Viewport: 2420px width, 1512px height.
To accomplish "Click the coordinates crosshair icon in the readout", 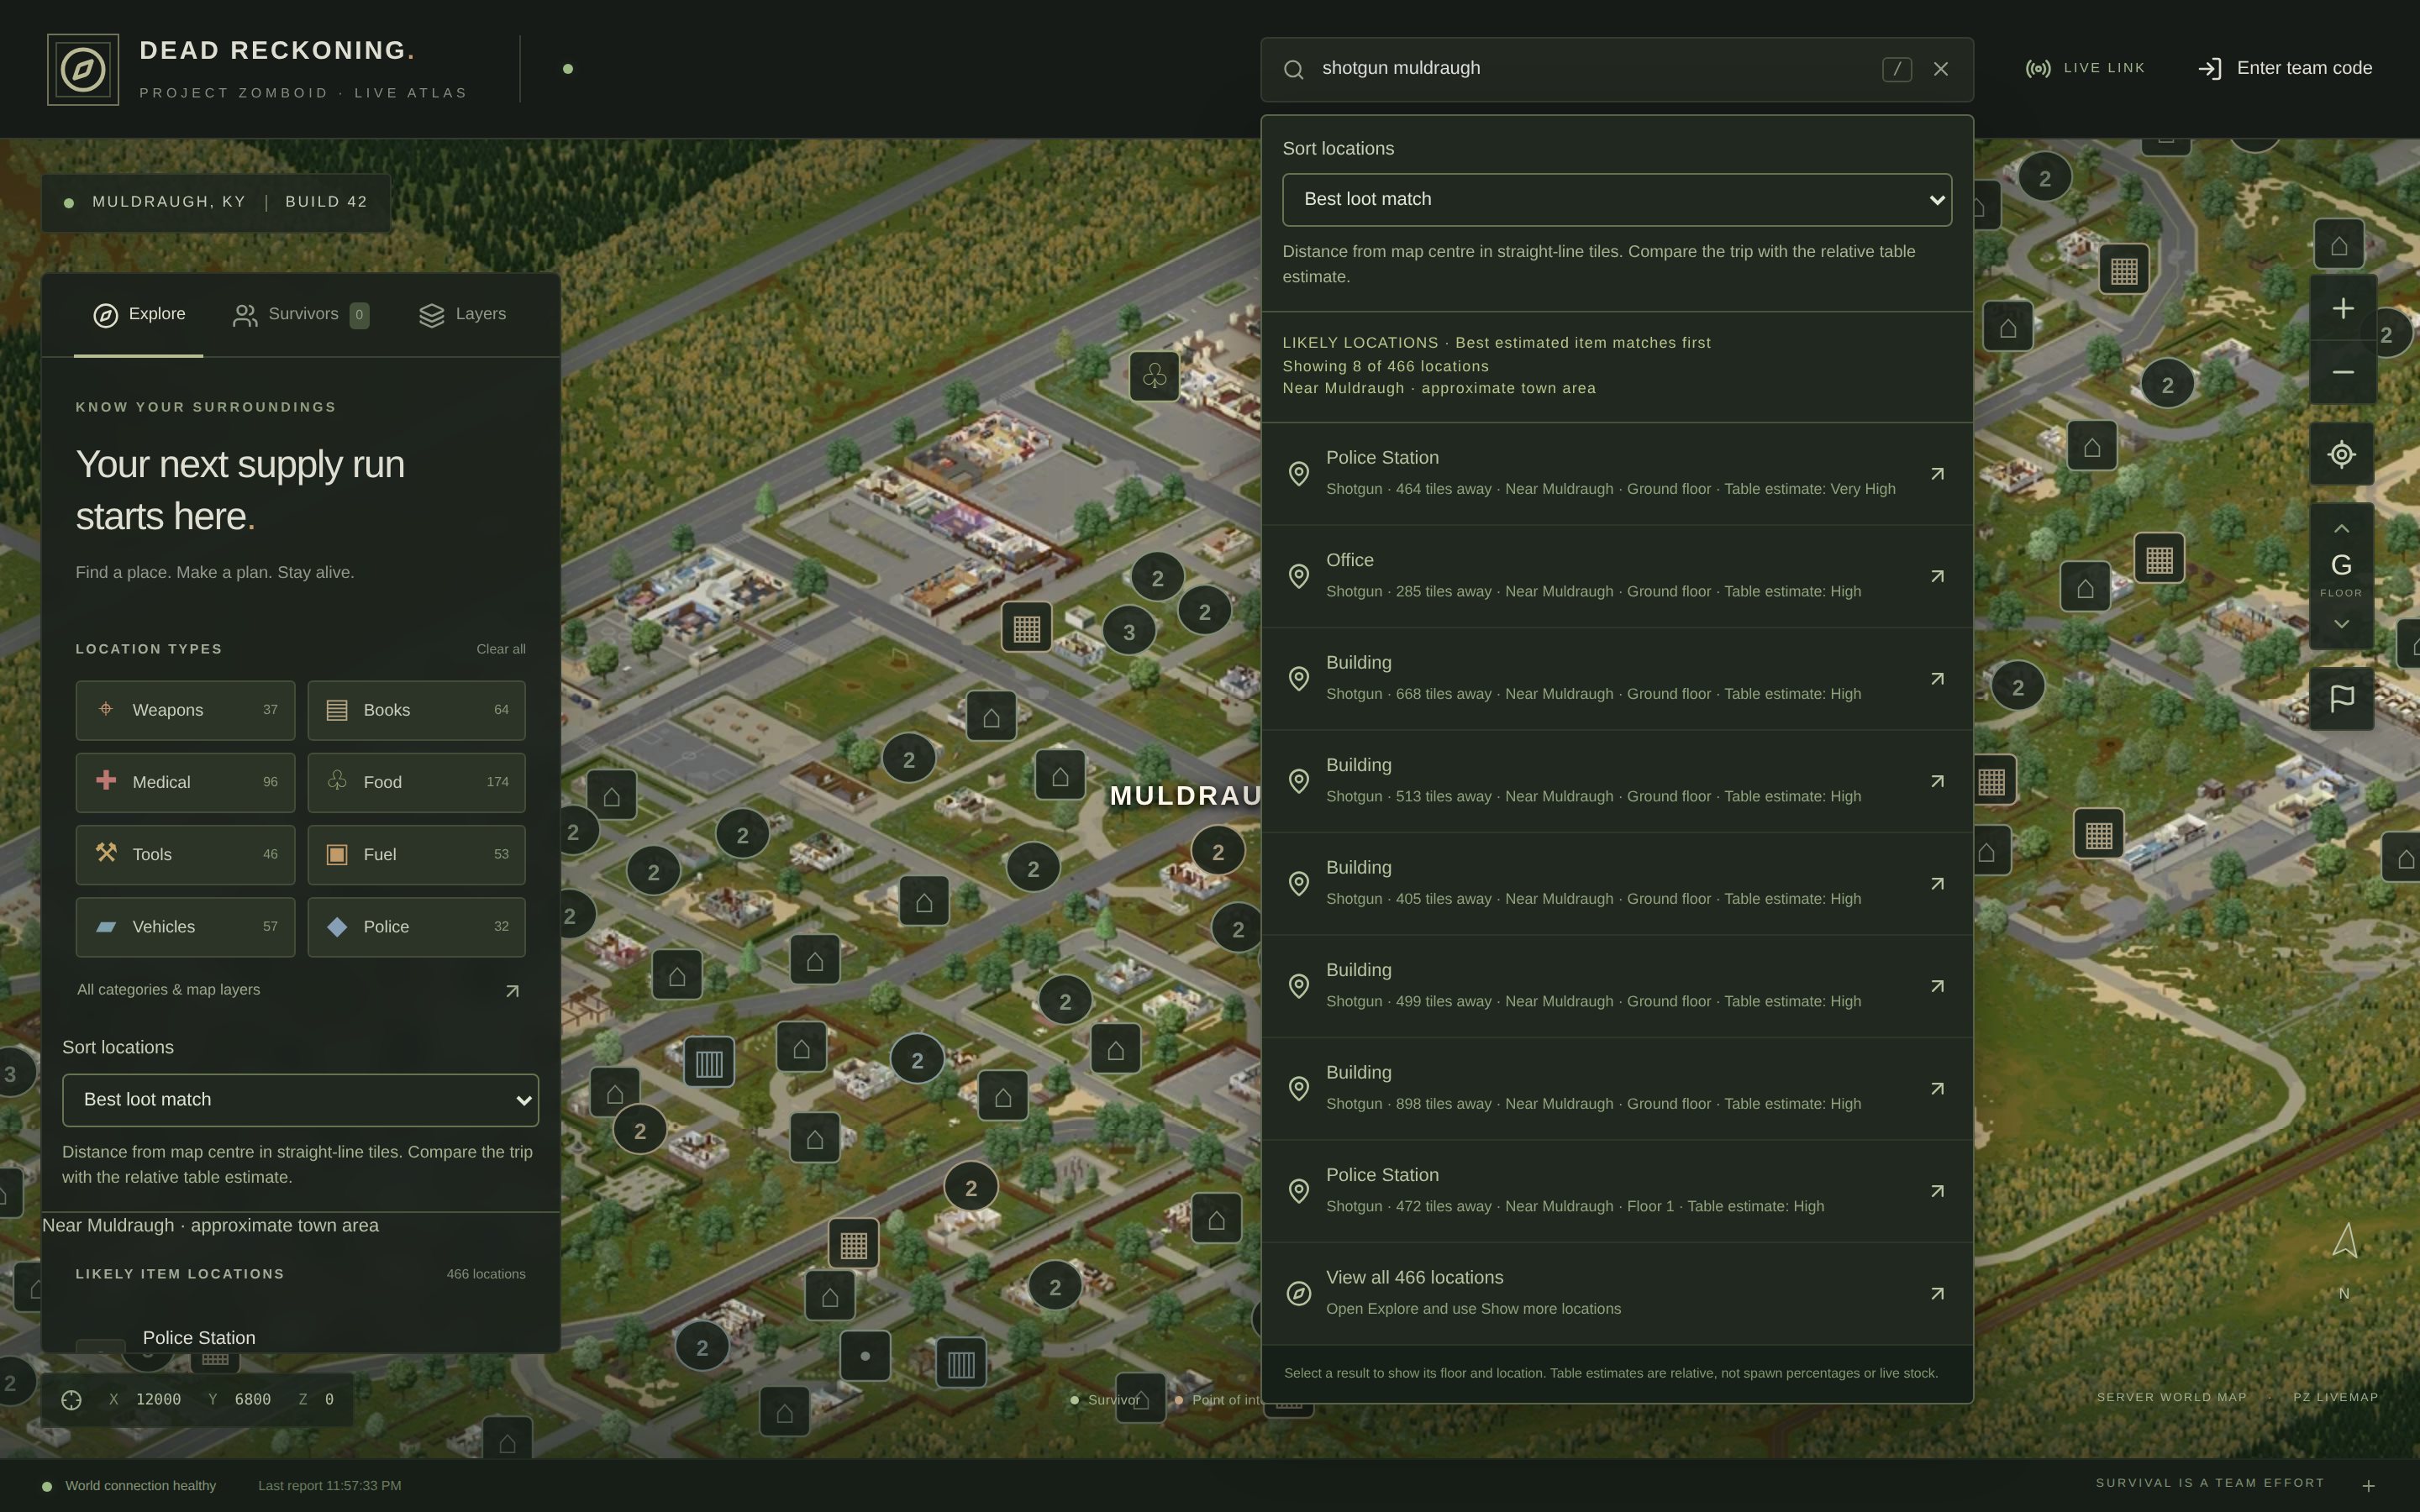I will (71, 1400).
